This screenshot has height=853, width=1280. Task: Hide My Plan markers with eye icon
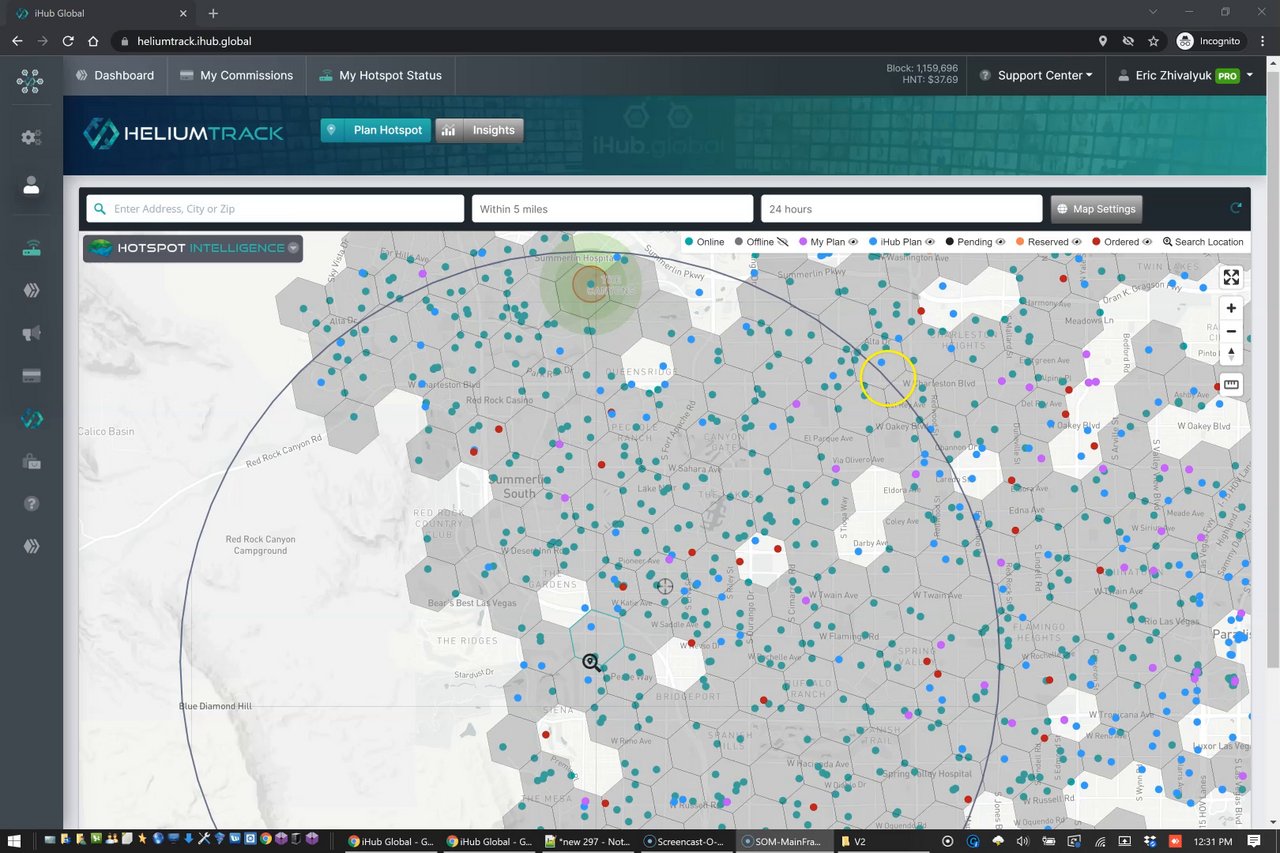tap(854, 242)
